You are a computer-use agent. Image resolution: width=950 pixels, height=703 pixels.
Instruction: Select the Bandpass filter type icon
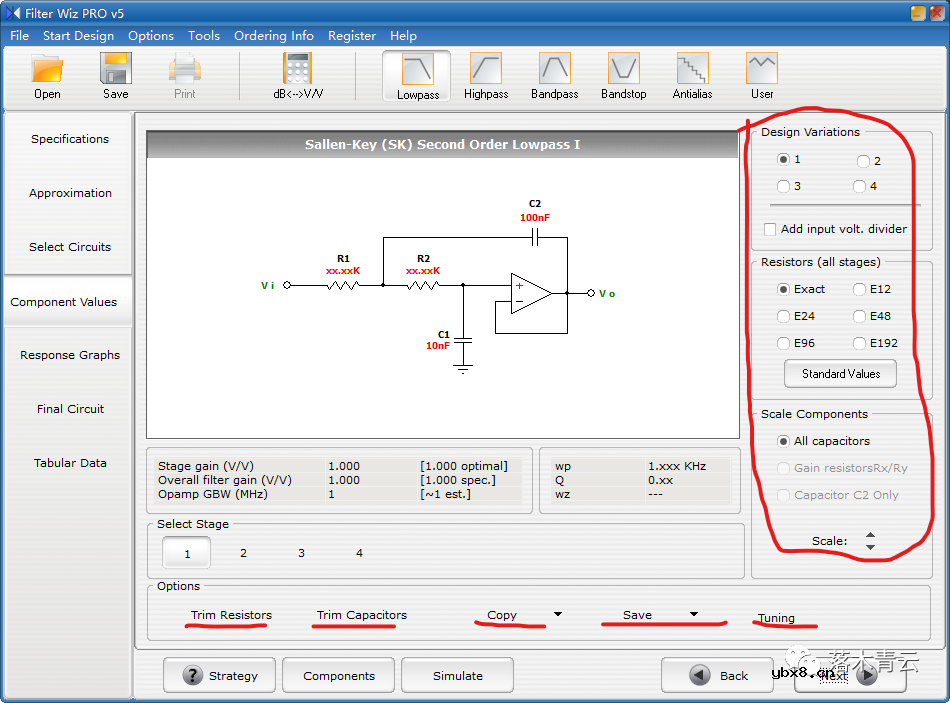pos(554,69)
